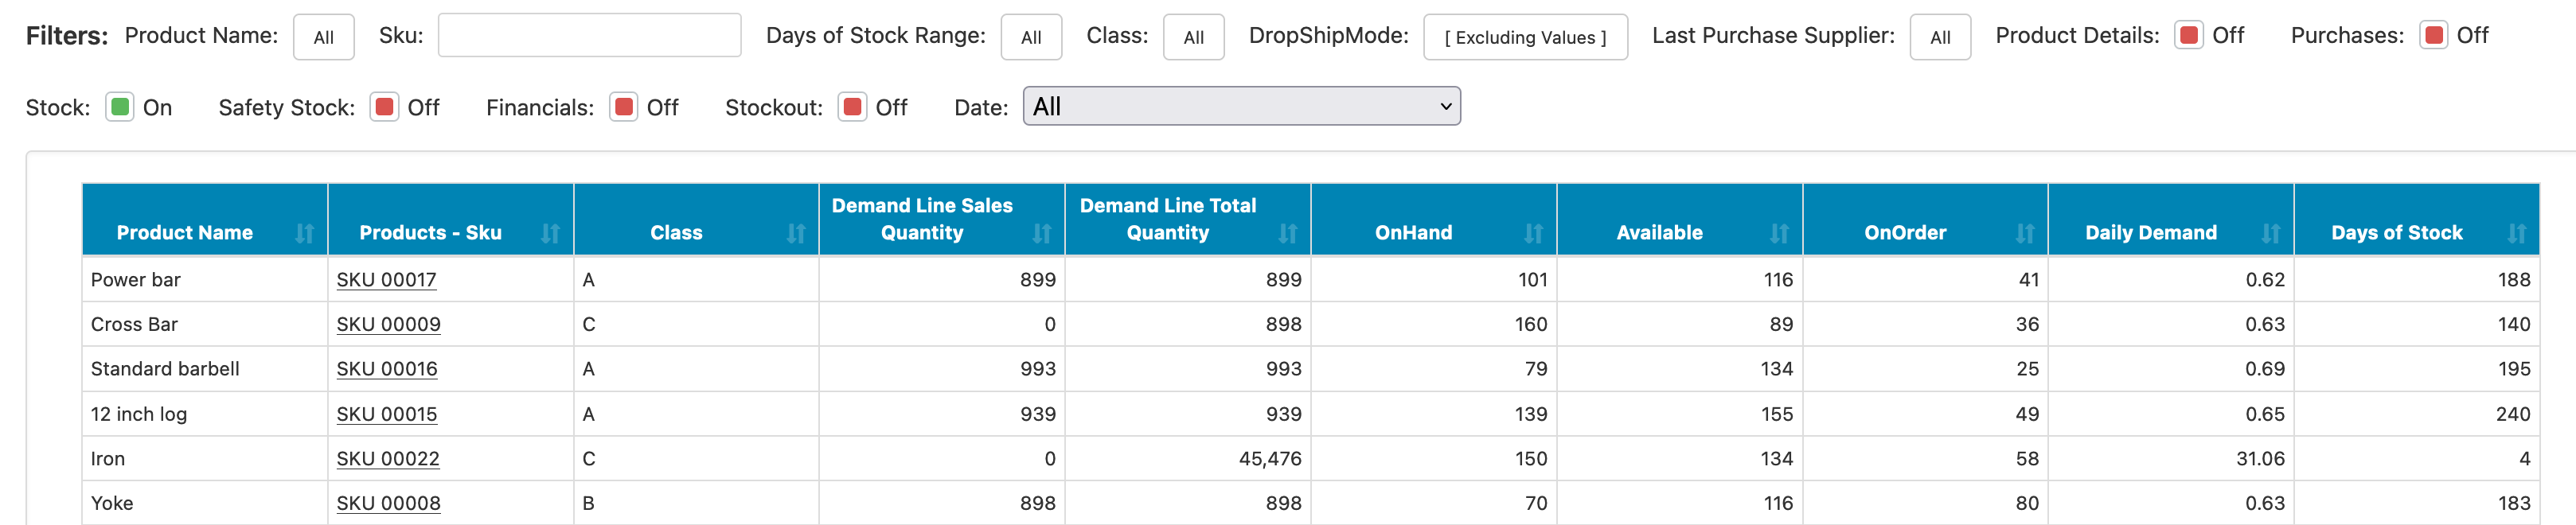Click Days of Stock value 4
2576x525 pixels.
pyautogui.click(x=2525, y=459)
